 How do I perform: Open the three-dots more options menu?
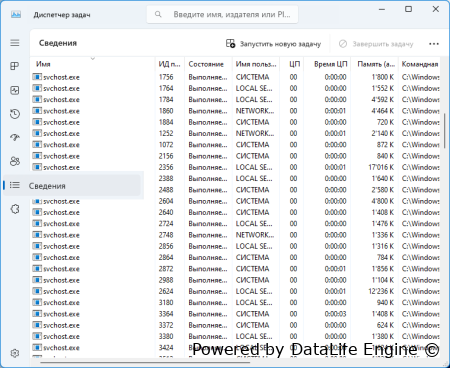[x=434, y=44]
